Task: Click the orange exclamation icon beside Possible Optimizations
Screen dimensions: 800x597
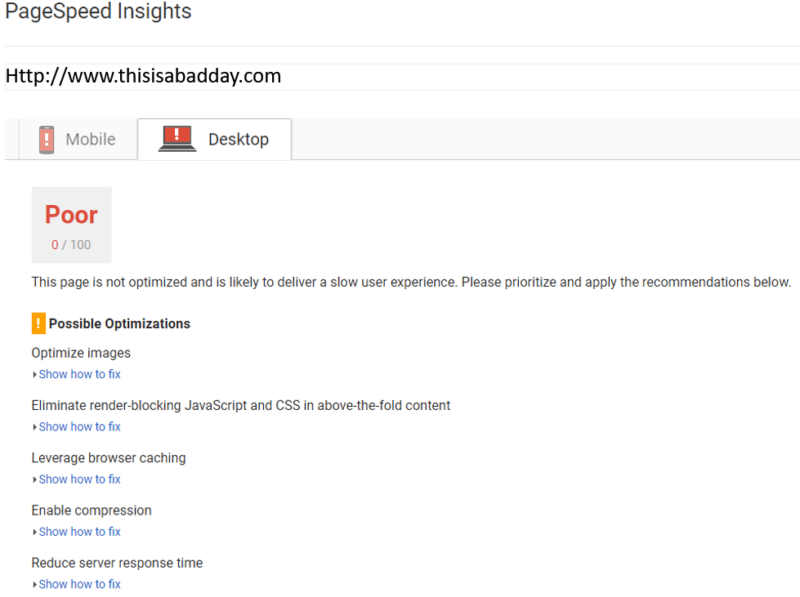Action: (38, 323)
